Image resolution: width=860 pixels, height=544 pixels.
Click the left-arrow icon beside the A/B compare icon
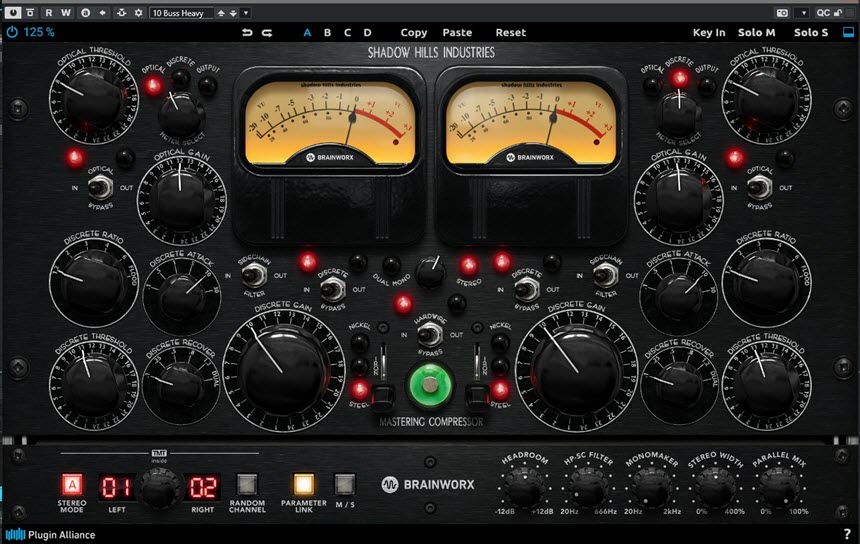pos(102,12)
